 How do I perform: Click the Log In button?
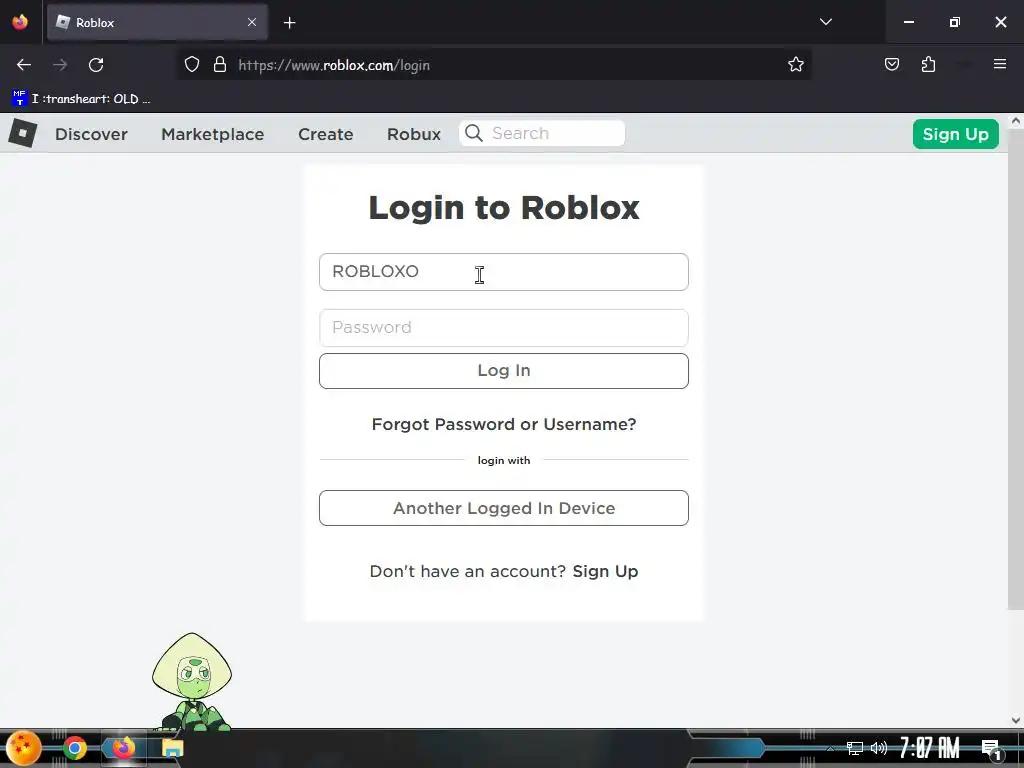pyautogui.click(x=504, y=371)
